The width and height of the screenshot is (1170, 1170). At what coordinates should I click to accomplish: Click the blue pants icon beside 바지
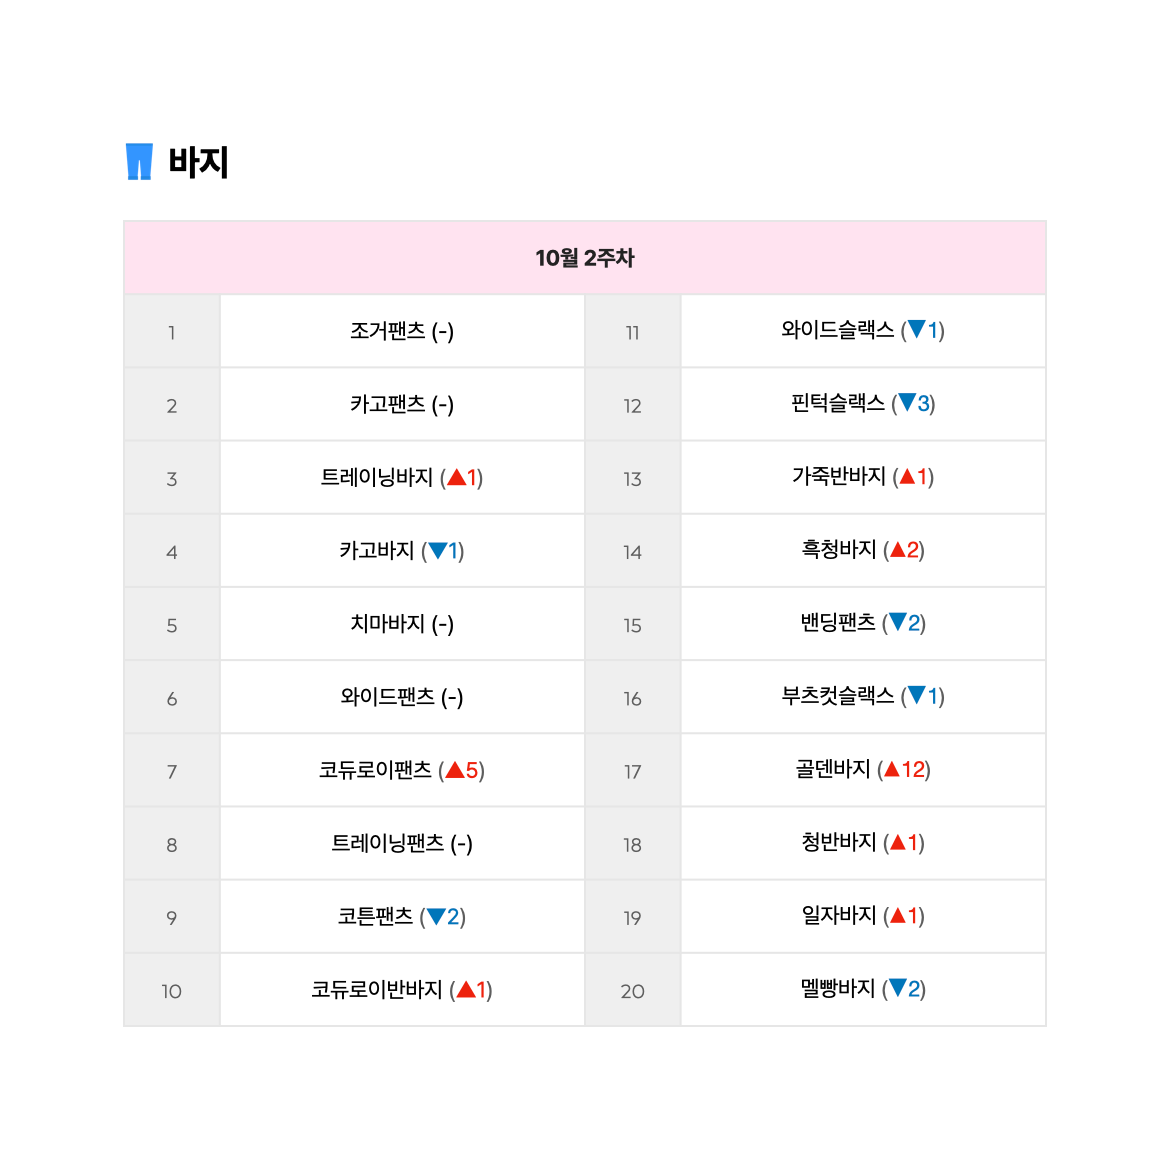pos(139,161)
